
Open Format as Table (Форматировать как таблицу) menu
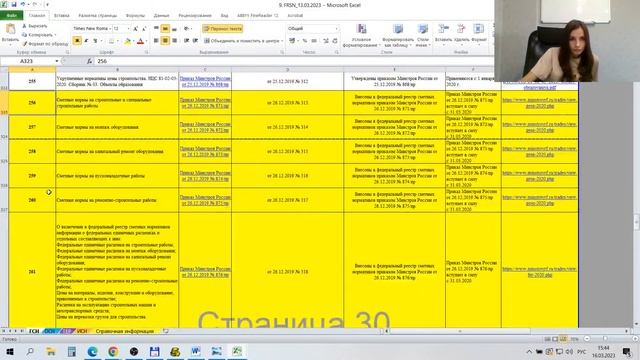(398, 35)
